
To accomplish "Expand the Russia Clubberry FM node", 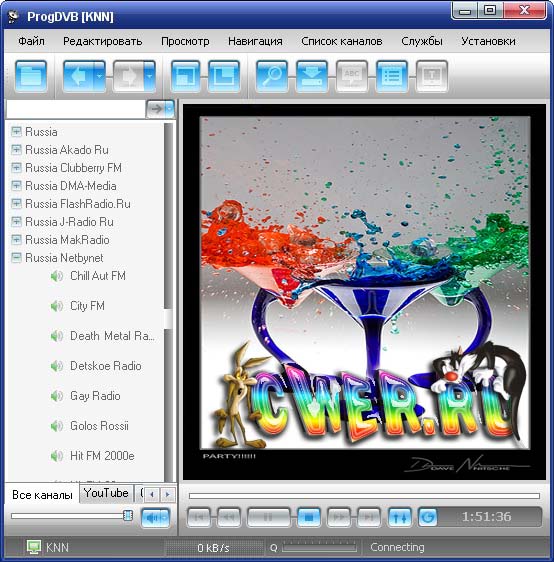I will pyautogui.click(x=16, y=168).
